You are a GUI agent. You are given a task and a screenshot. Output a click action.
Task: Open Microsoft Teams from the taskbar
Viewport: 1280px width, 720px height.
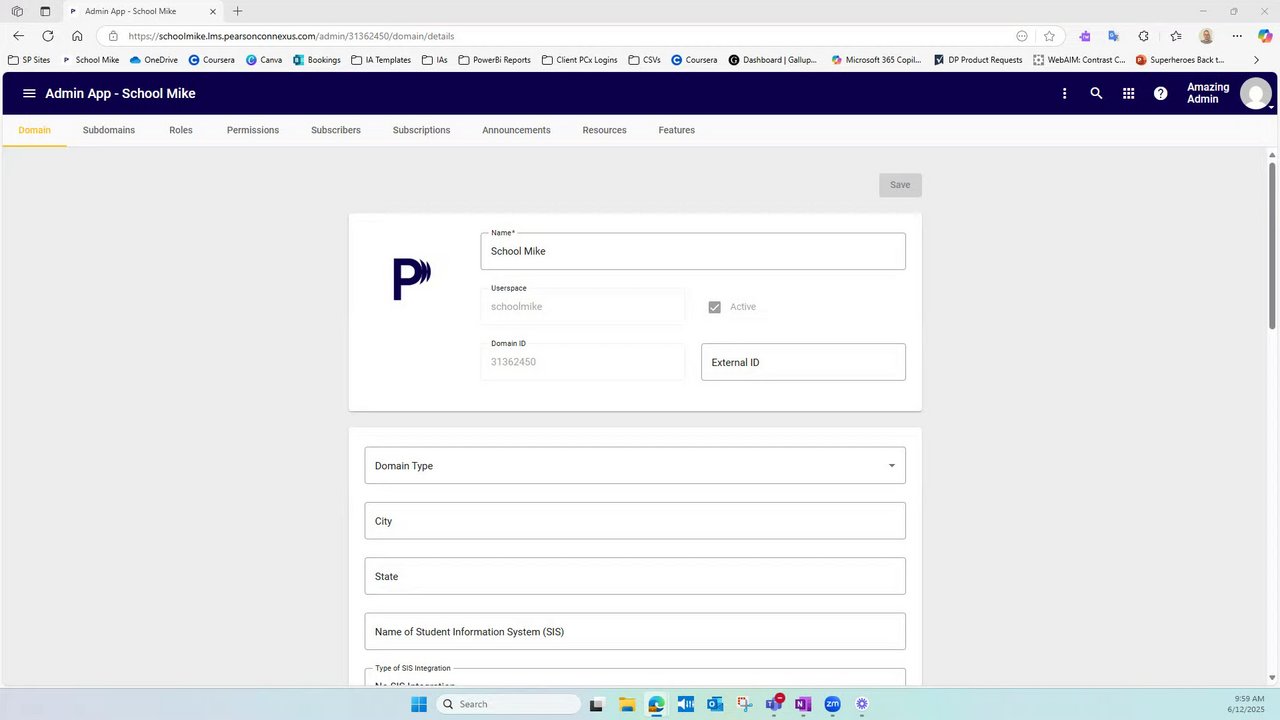point(773,704)
